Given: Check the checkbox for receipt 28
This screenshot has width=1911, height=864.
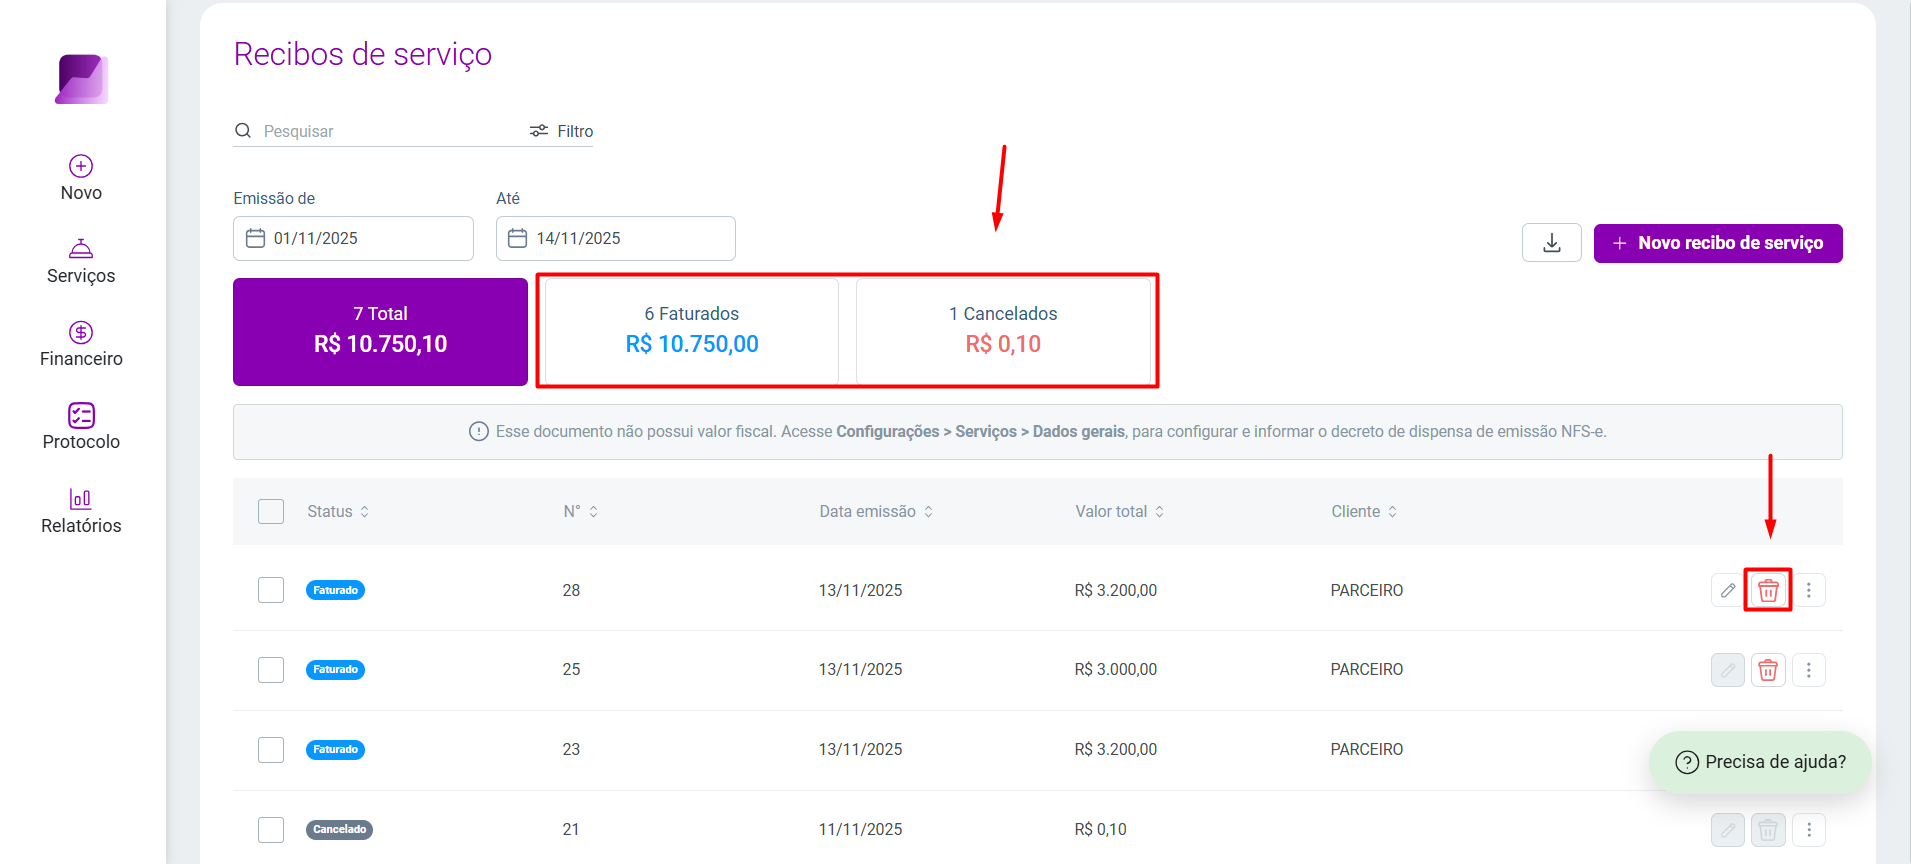Looking at the screenshot, I should click(271, 590).
